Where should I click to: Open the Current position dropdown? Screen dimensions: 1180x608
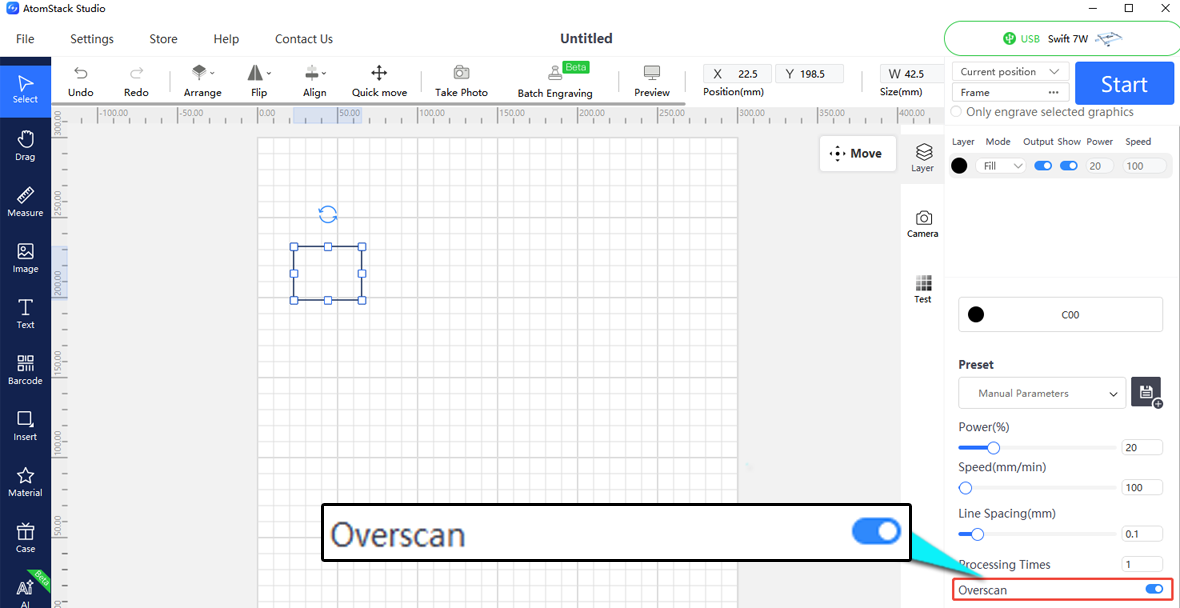point(1011,71)
